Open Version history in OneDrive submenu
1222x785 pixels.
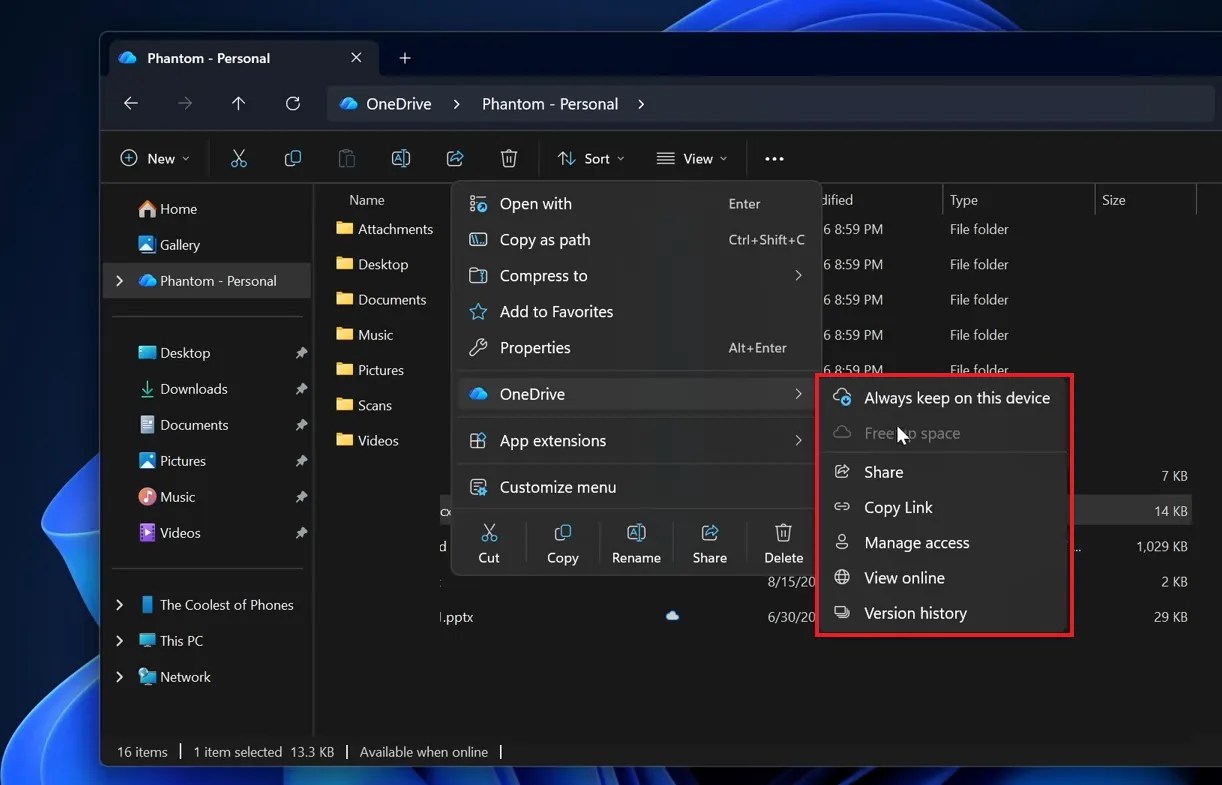(x=944, y=613)
